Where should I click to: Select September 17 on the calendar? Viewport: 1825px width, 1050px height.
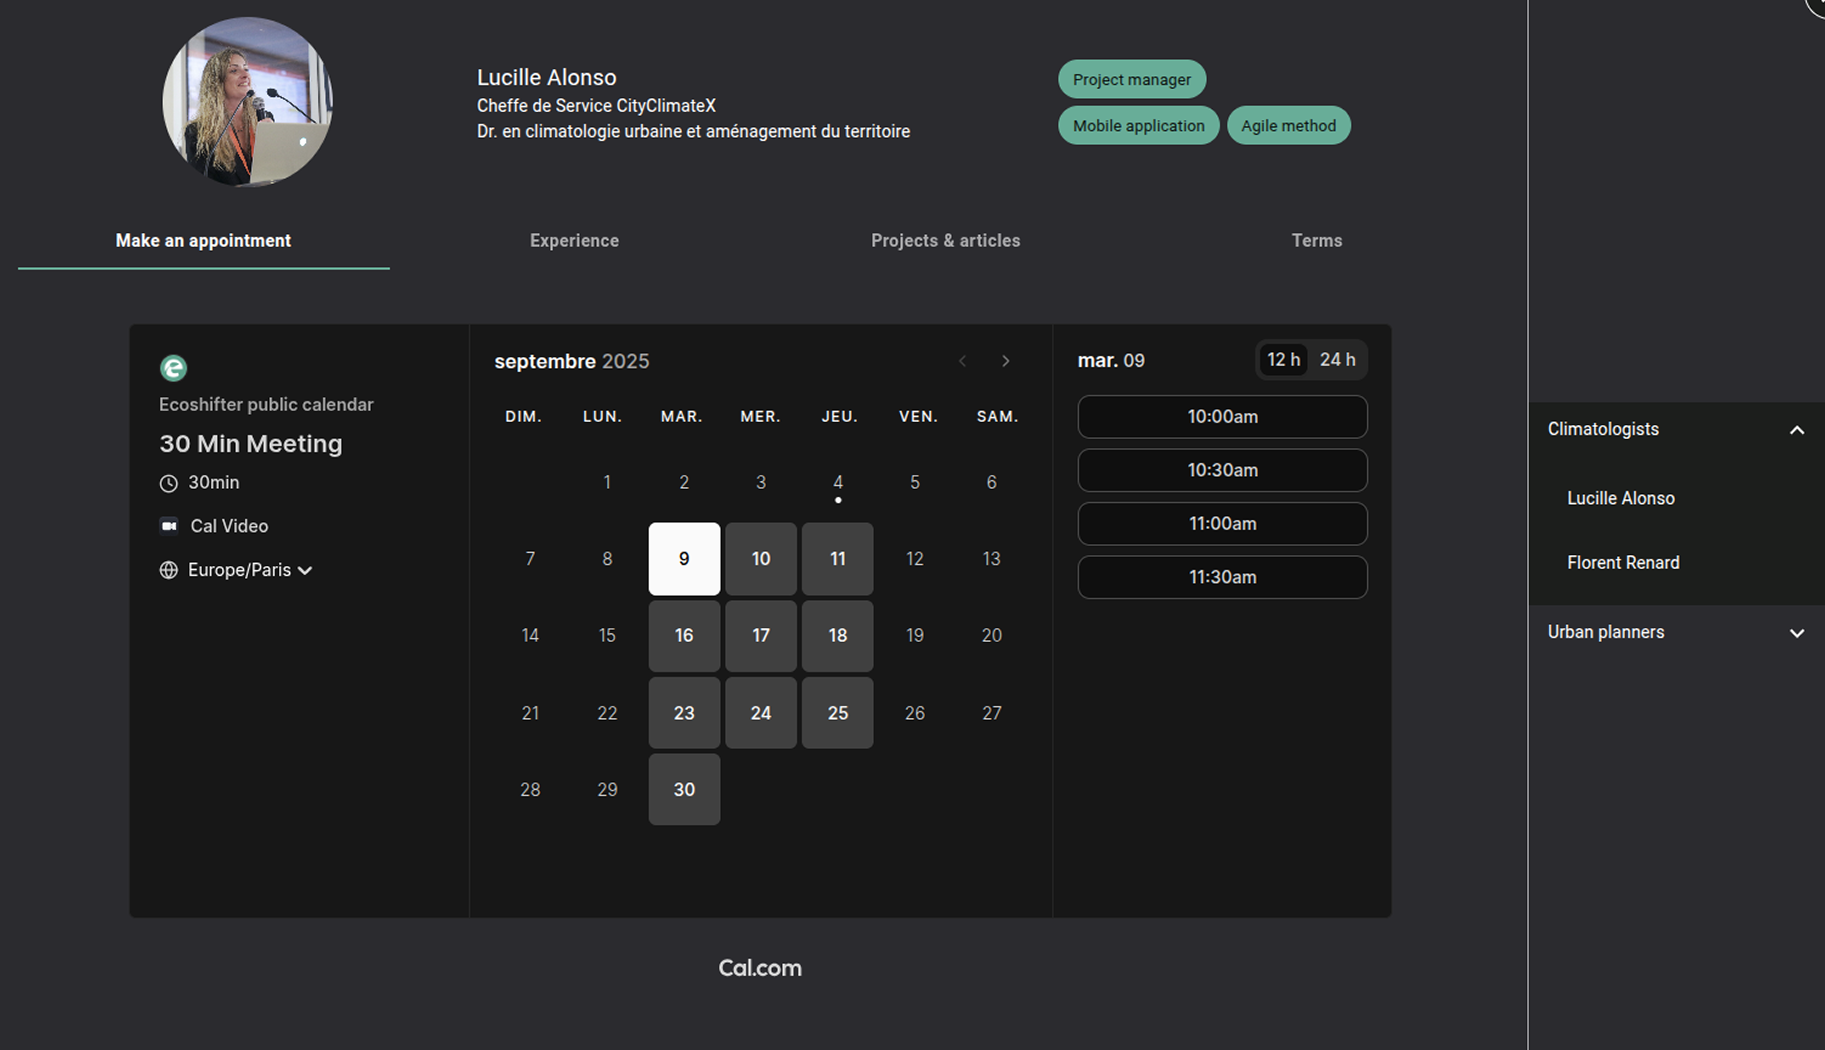coord(760,636)
